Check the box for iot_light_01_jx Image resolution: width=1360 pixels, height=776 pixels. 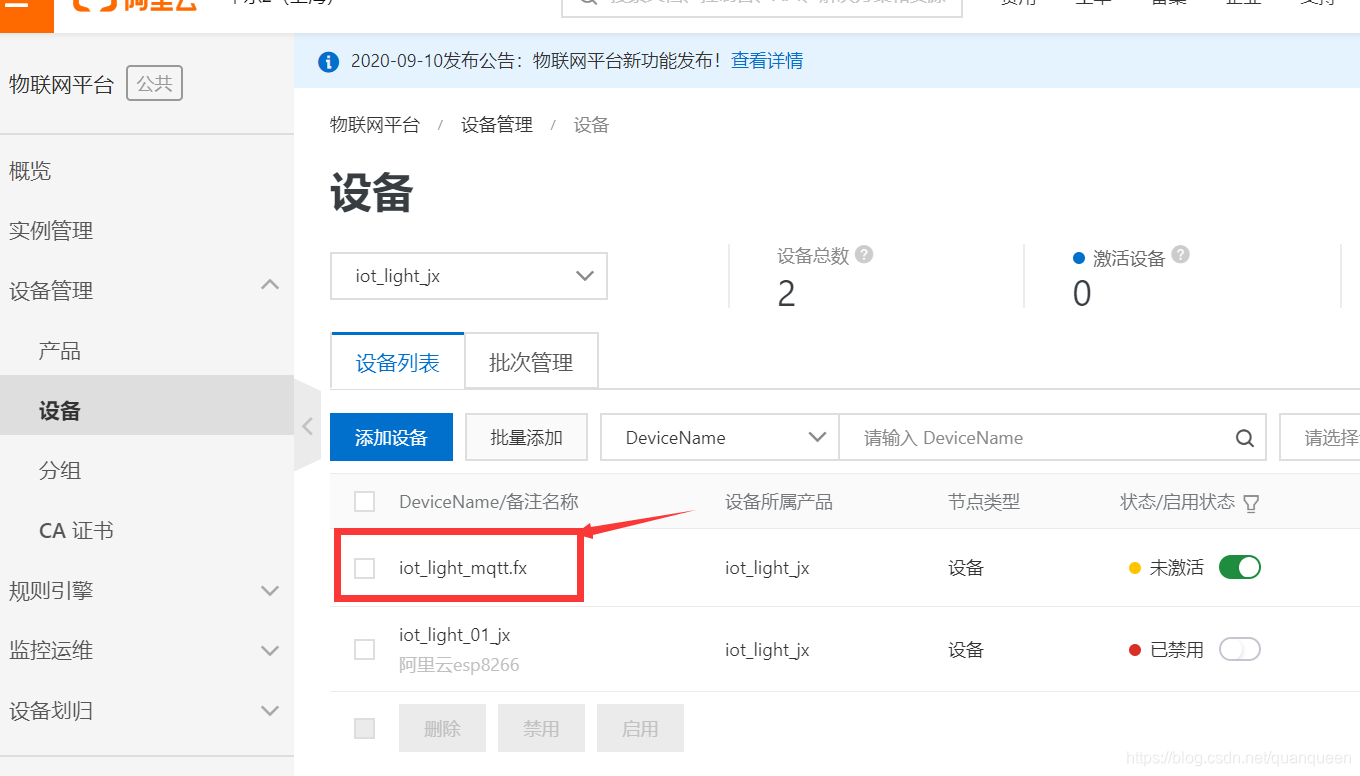(365, 650)
